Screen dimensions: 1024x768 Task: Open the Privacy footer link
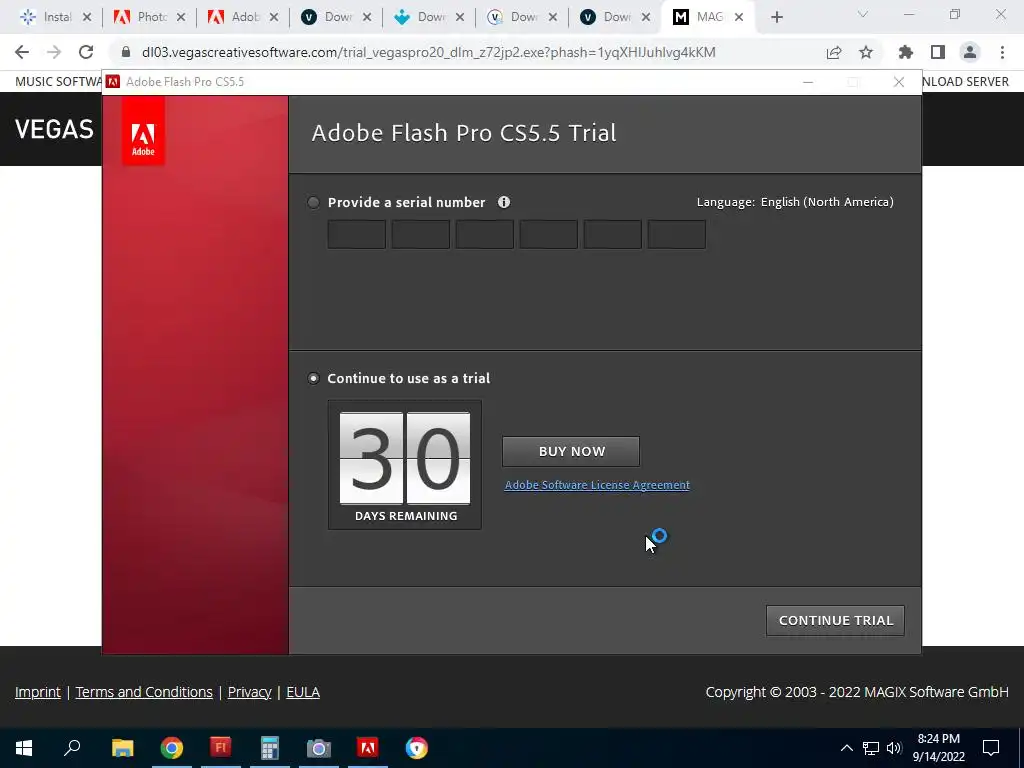(x=249, y=692)
